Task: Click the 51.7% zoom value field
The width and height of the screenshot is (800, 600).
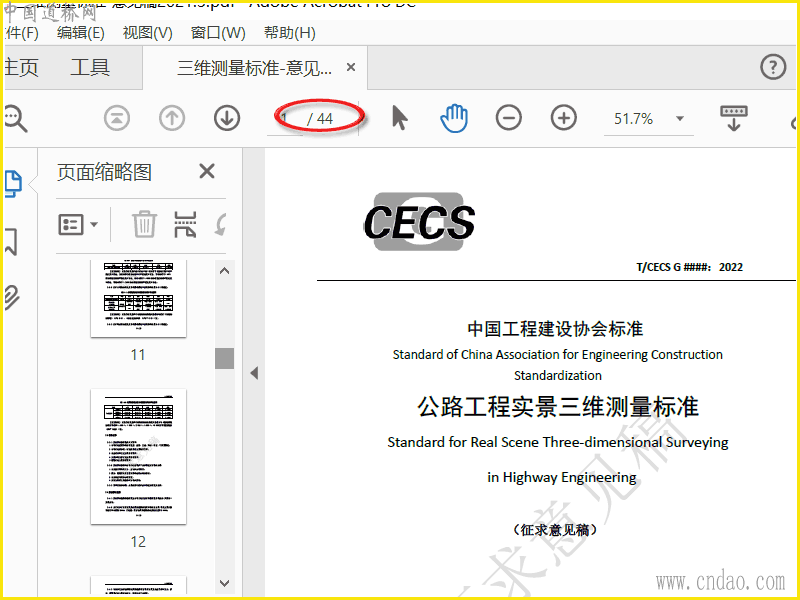Action: click(634, 119)
